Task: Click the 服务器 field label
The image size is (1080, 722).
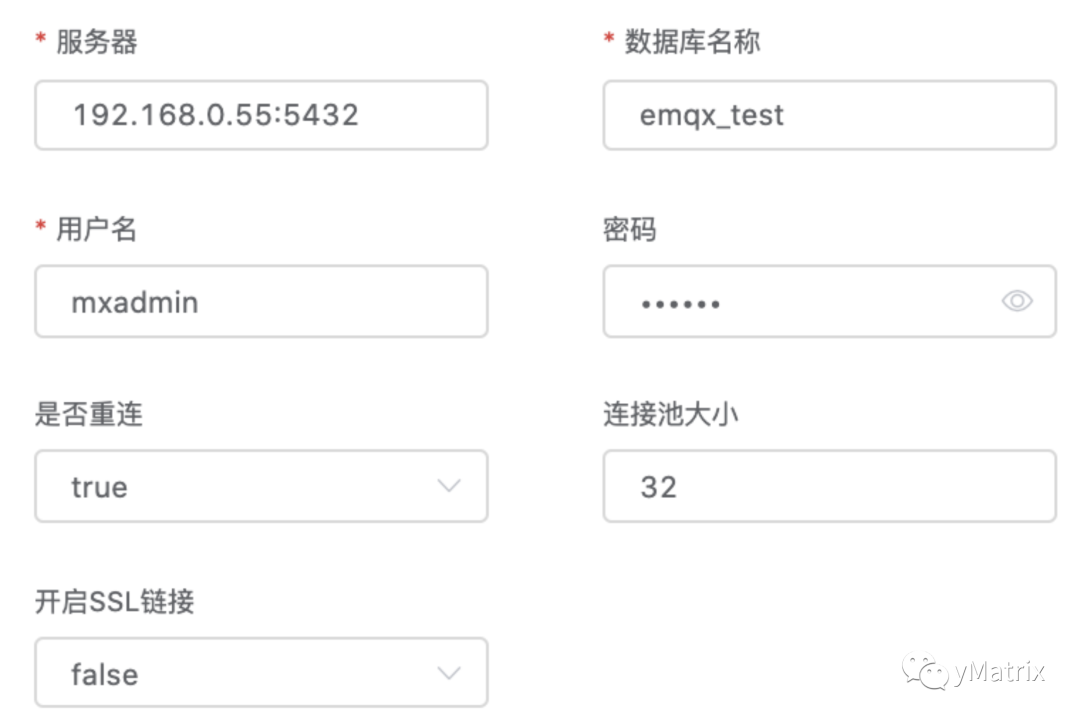Action: 96,42
